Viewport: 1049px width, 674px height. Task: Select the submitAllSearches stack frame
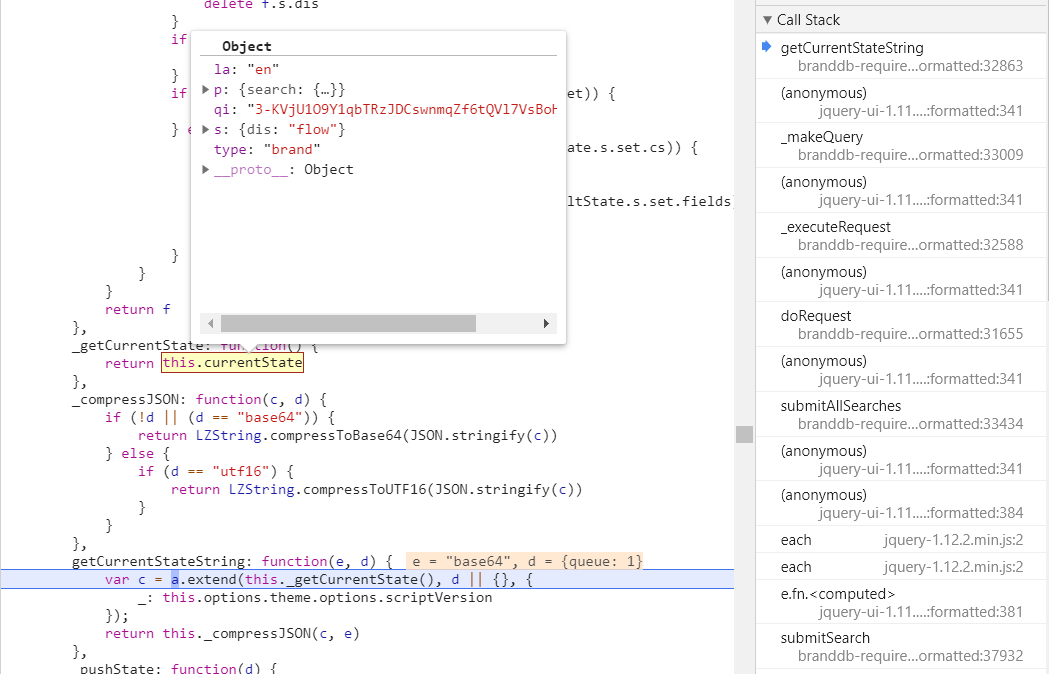pos(840,406)
